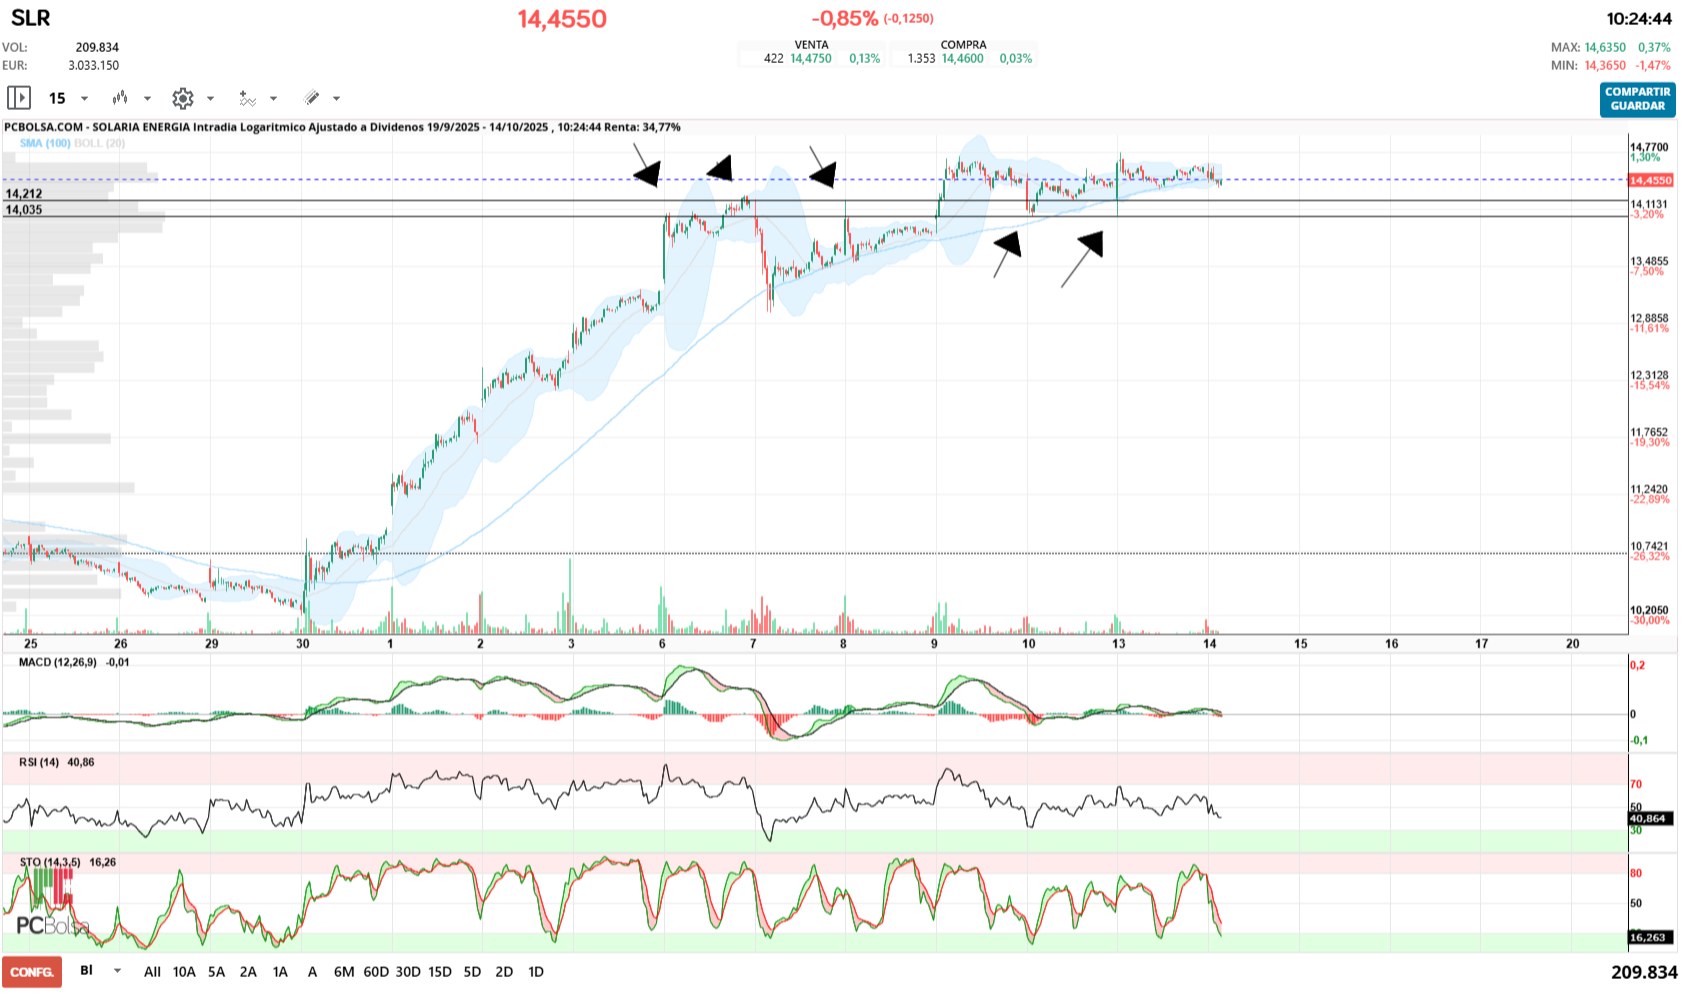Click the red CONFG. button
Image resolution: width=1691 pixels, height=993 pixels.
(32, 972)
